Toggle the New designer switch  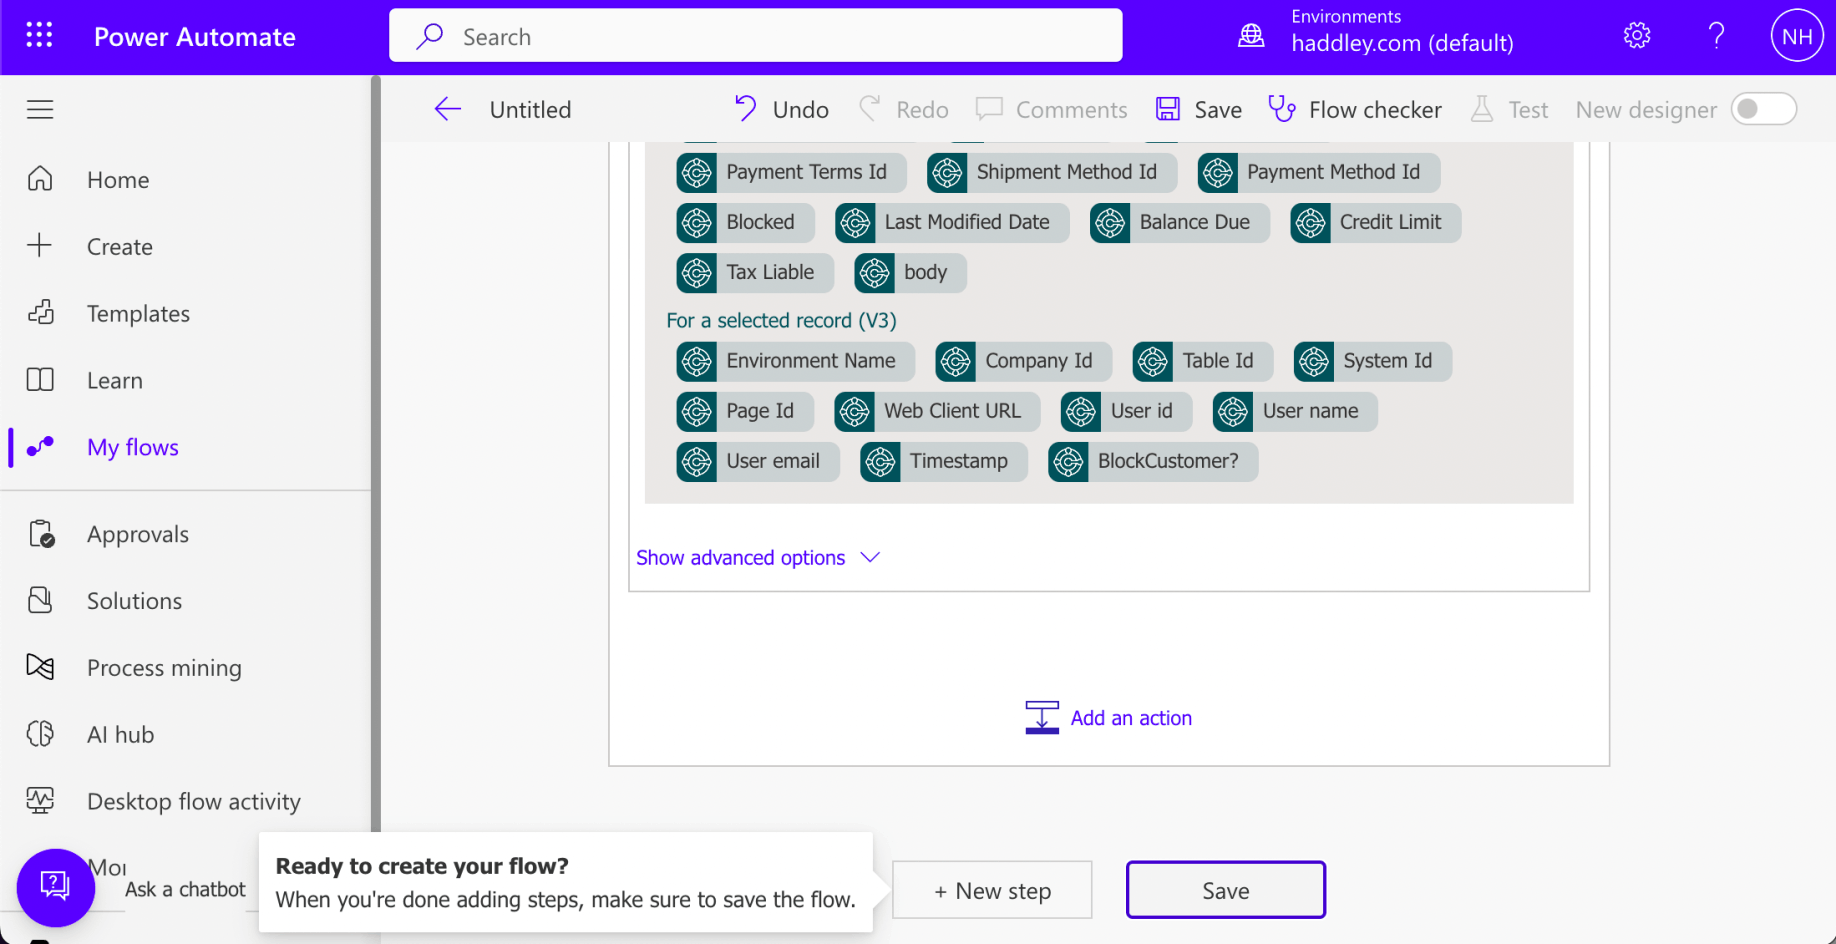tap(1764, 109)
